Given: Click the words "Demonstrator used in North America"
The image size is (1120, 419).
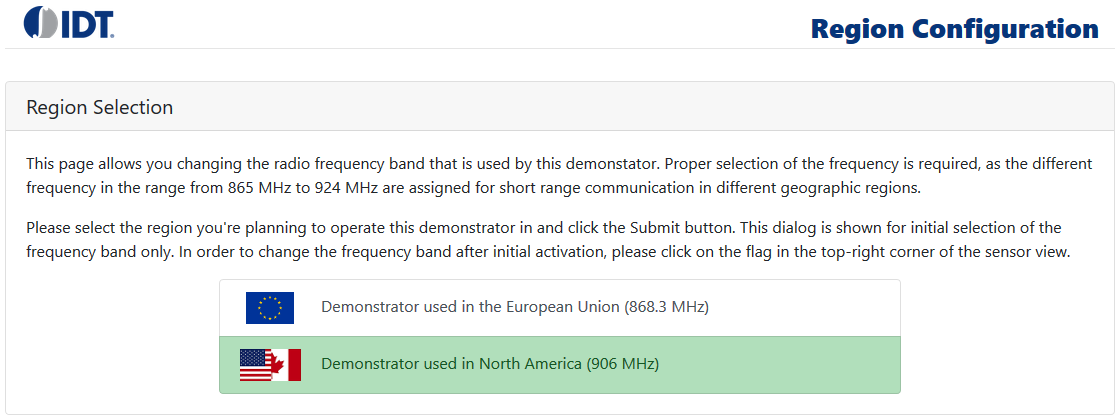Looking at the screenshot, I should [451, 364].
